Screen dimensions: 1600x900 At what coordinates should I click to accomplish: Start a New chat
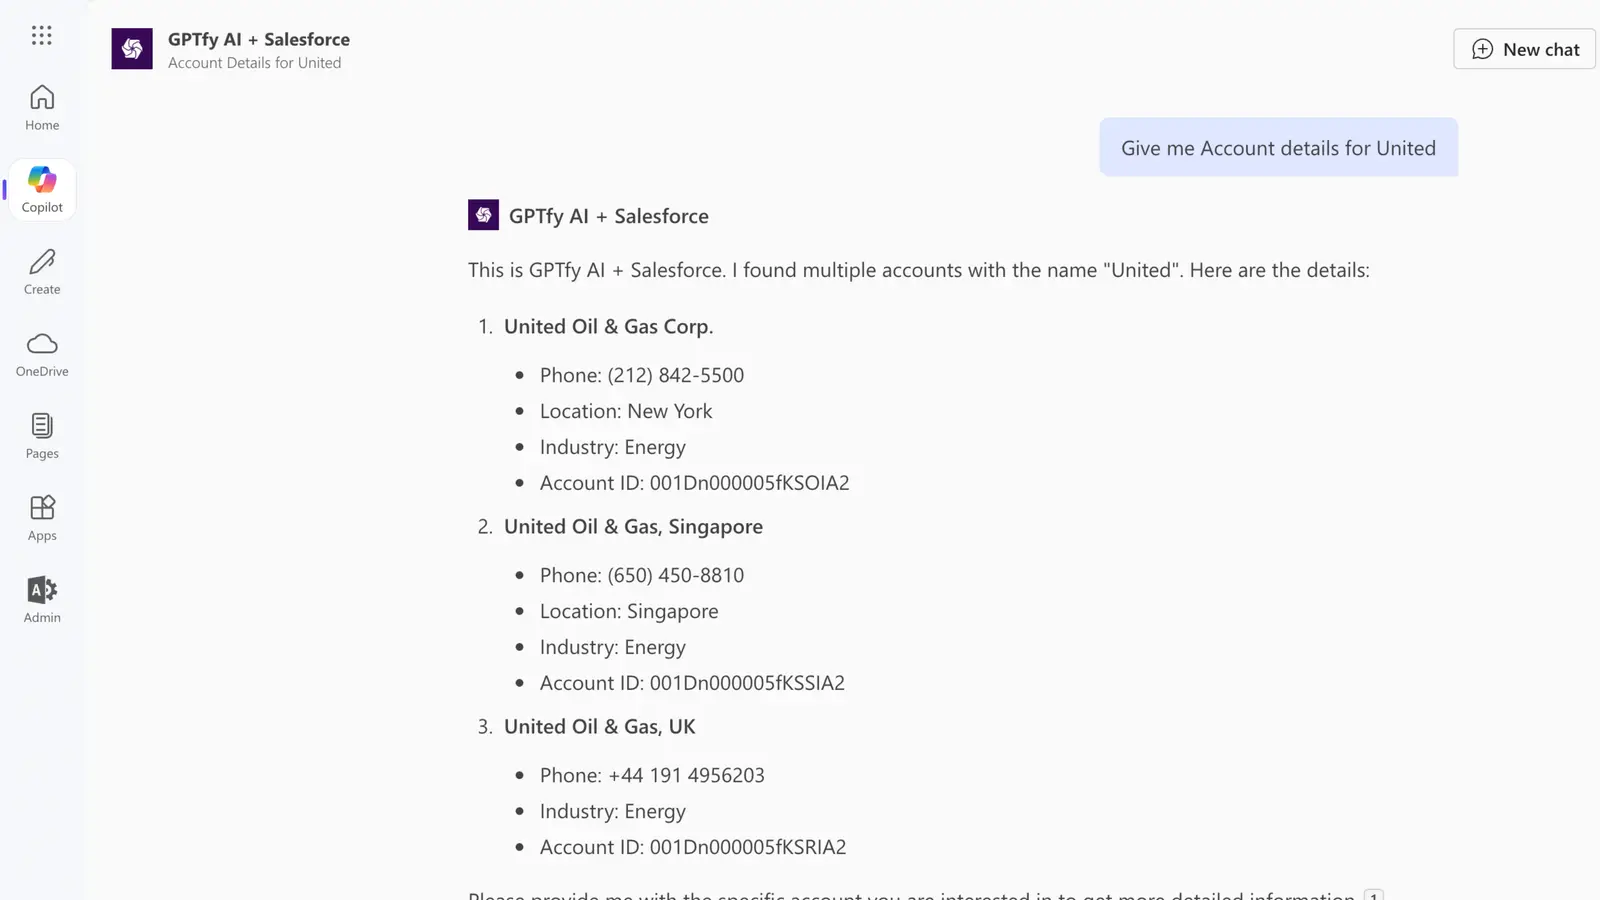[x=1524, y=49]
